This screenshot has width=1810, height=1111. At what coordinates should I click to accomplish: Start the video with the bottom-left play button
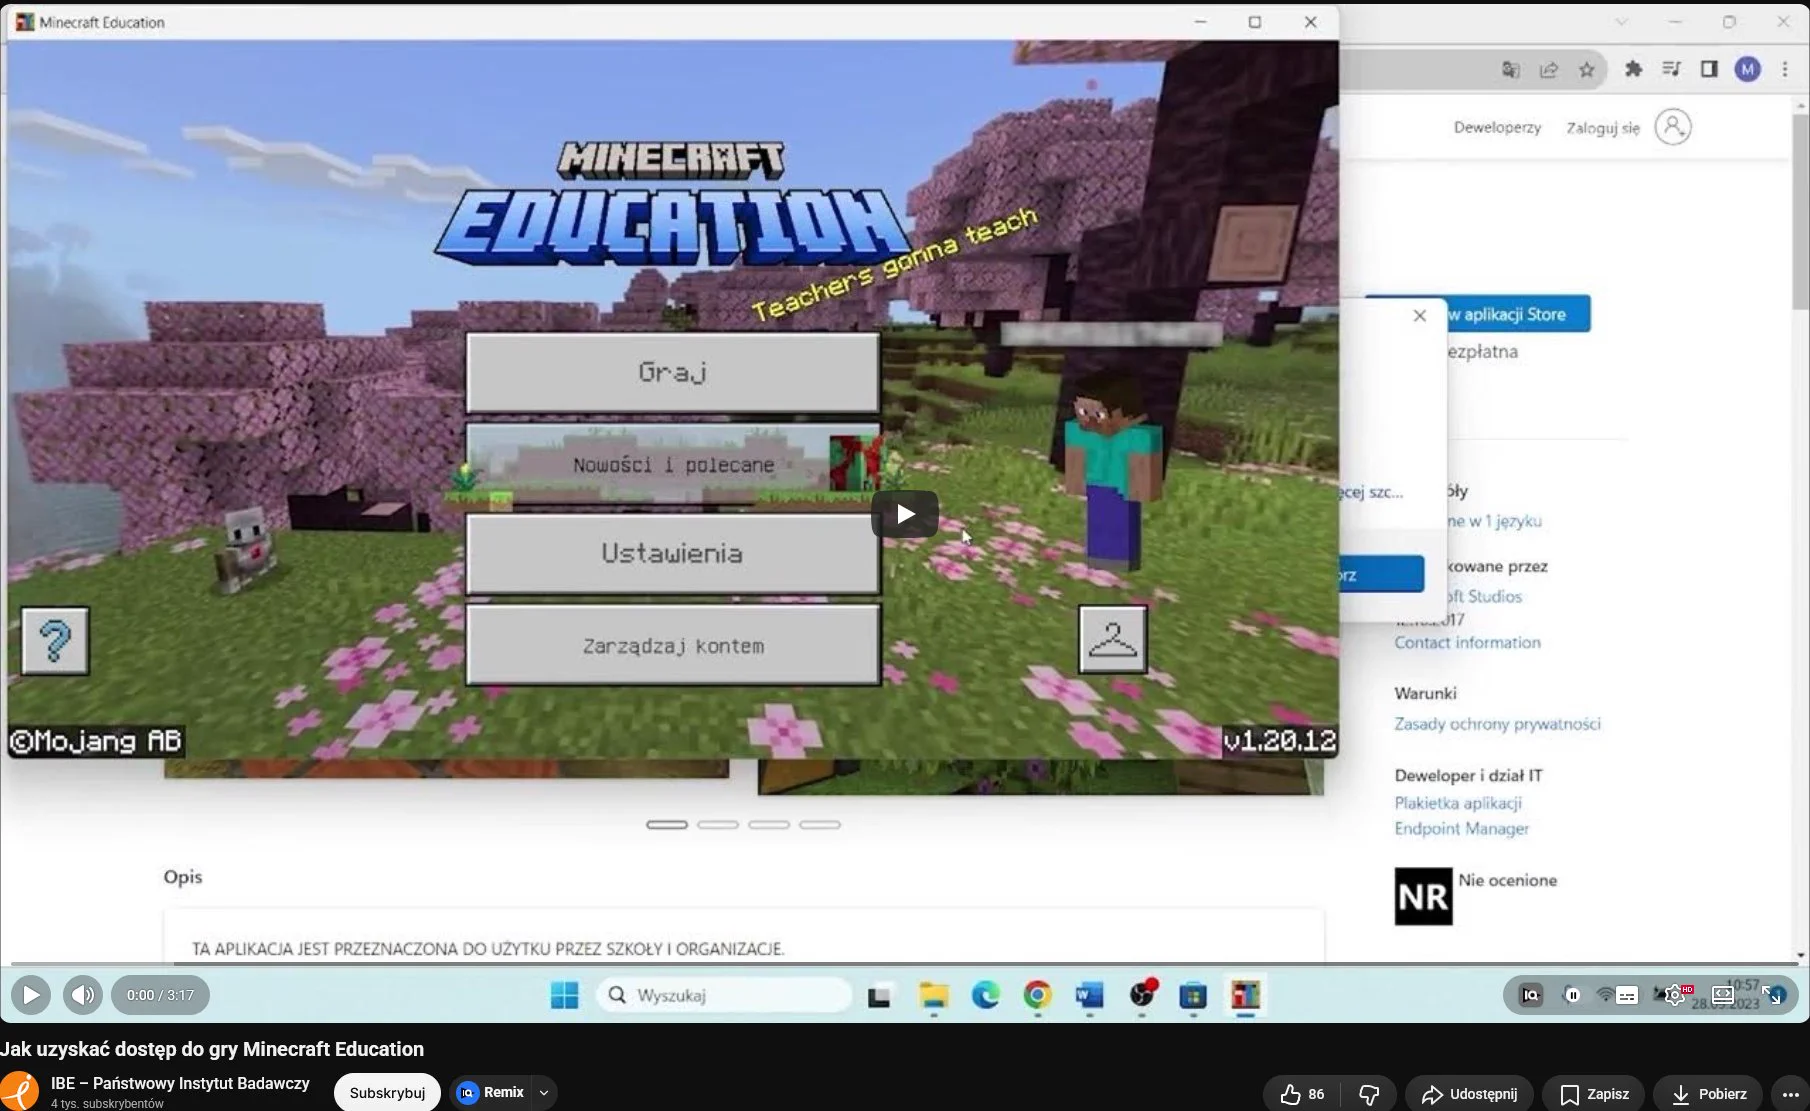coord(31,995)
